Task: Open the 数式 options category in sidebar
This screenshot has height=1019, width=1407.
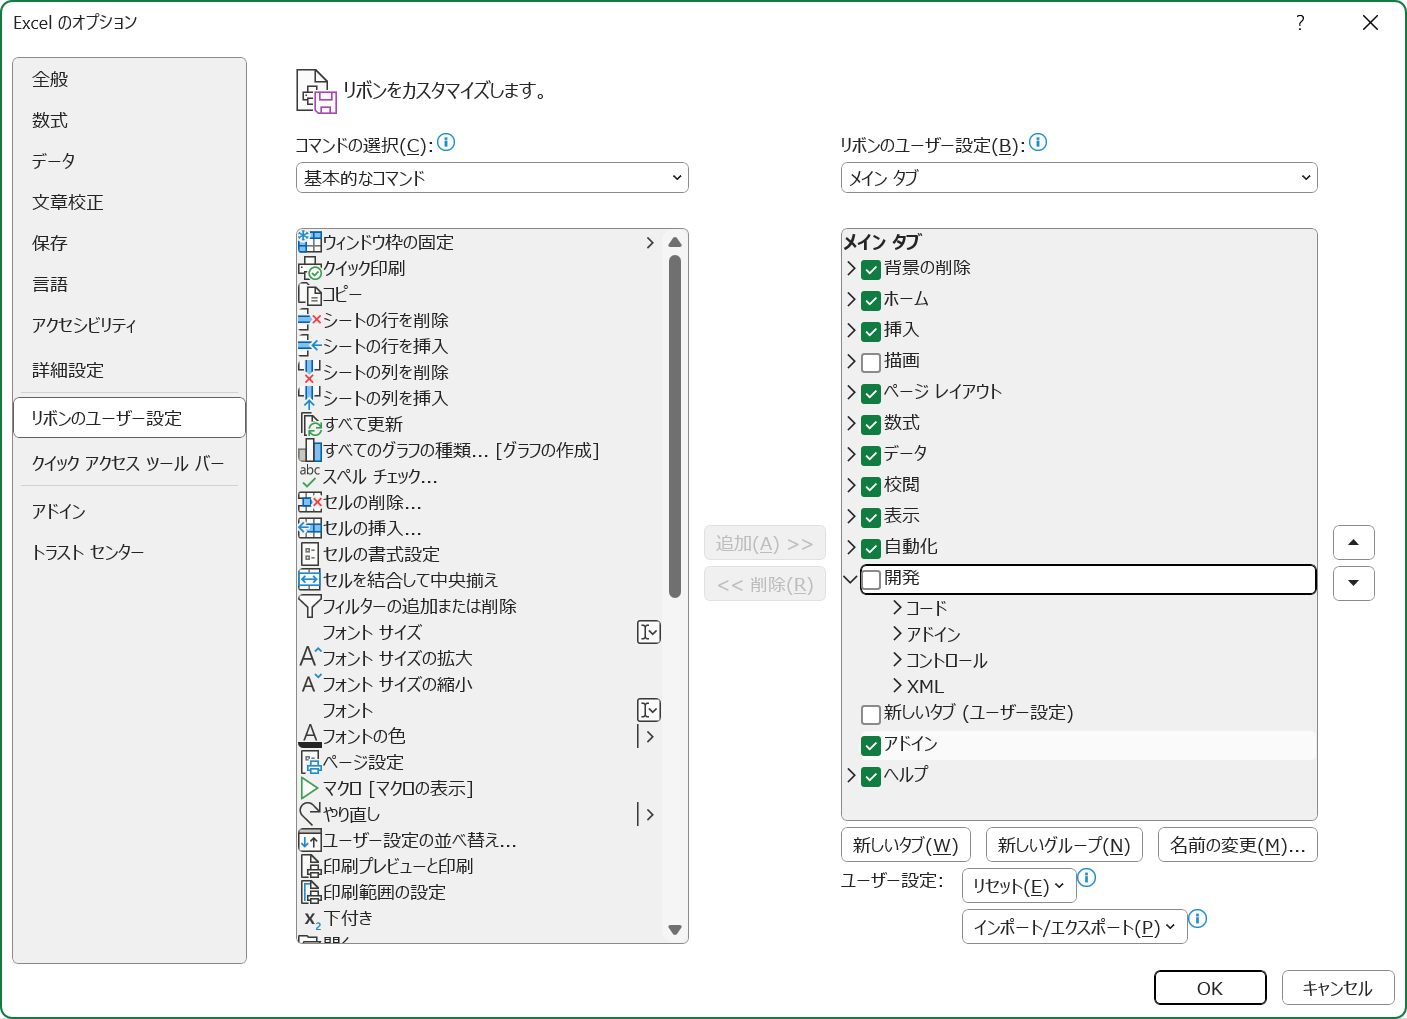Action: 129,120
